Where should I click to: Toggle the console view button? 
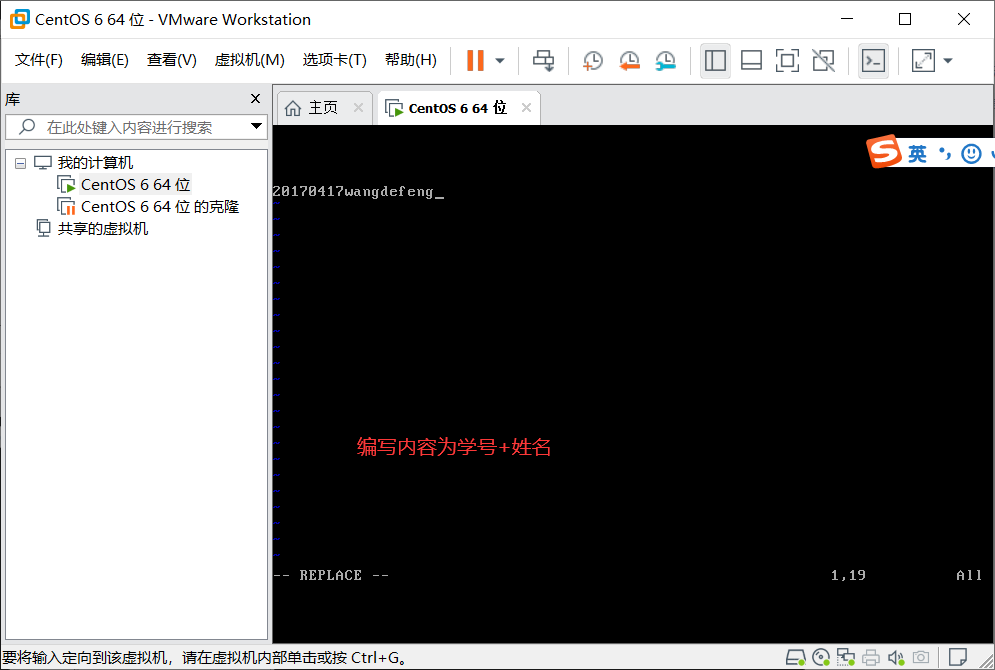(x=873, y=61)
